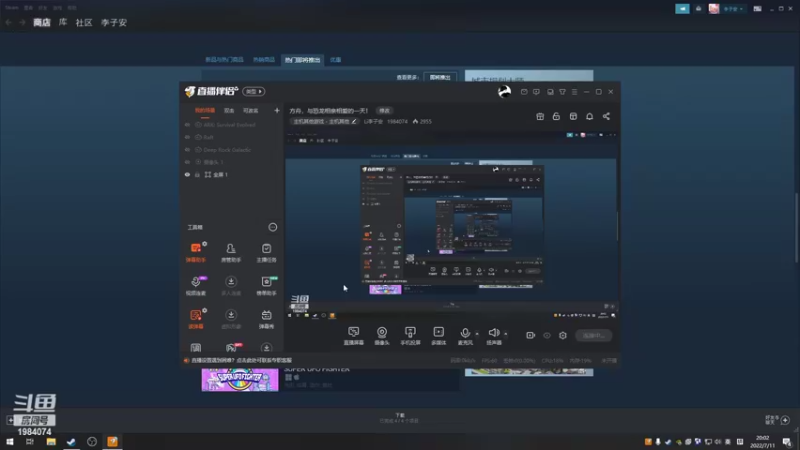800x450 pixels.
Task: Click the mail icon in streaming app title bar
Action: tap(524, 92)
